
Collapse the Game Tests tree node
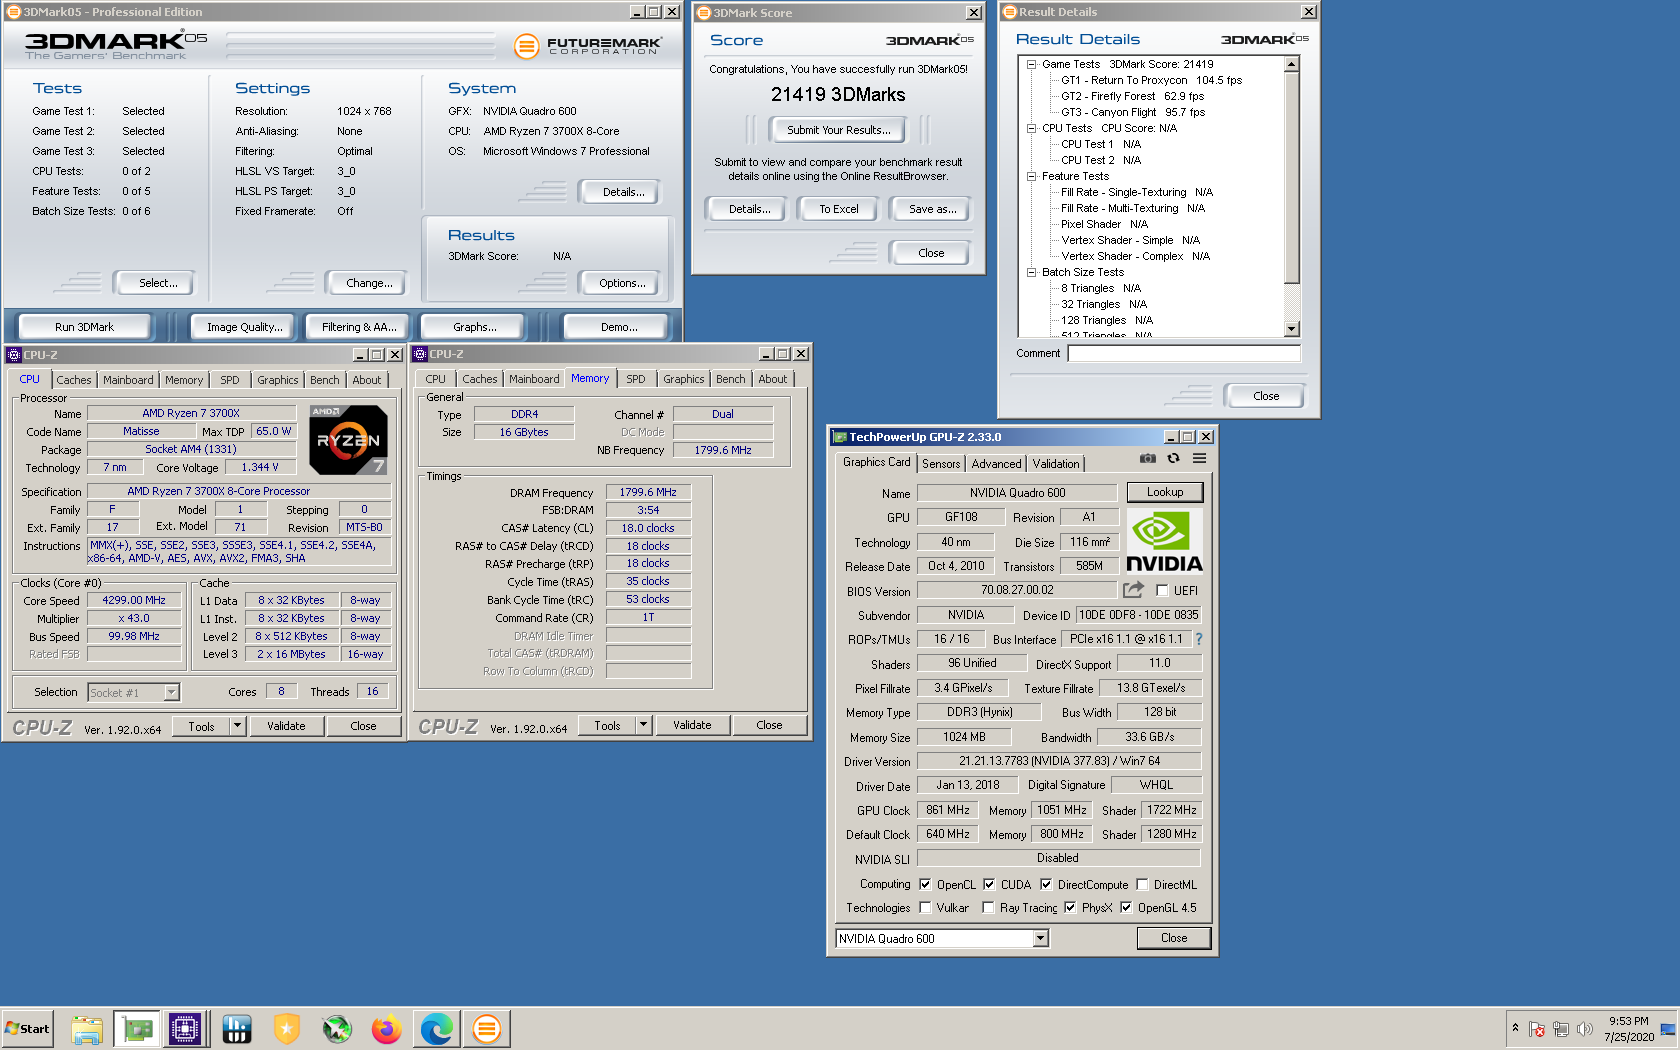coord(1031,64)
